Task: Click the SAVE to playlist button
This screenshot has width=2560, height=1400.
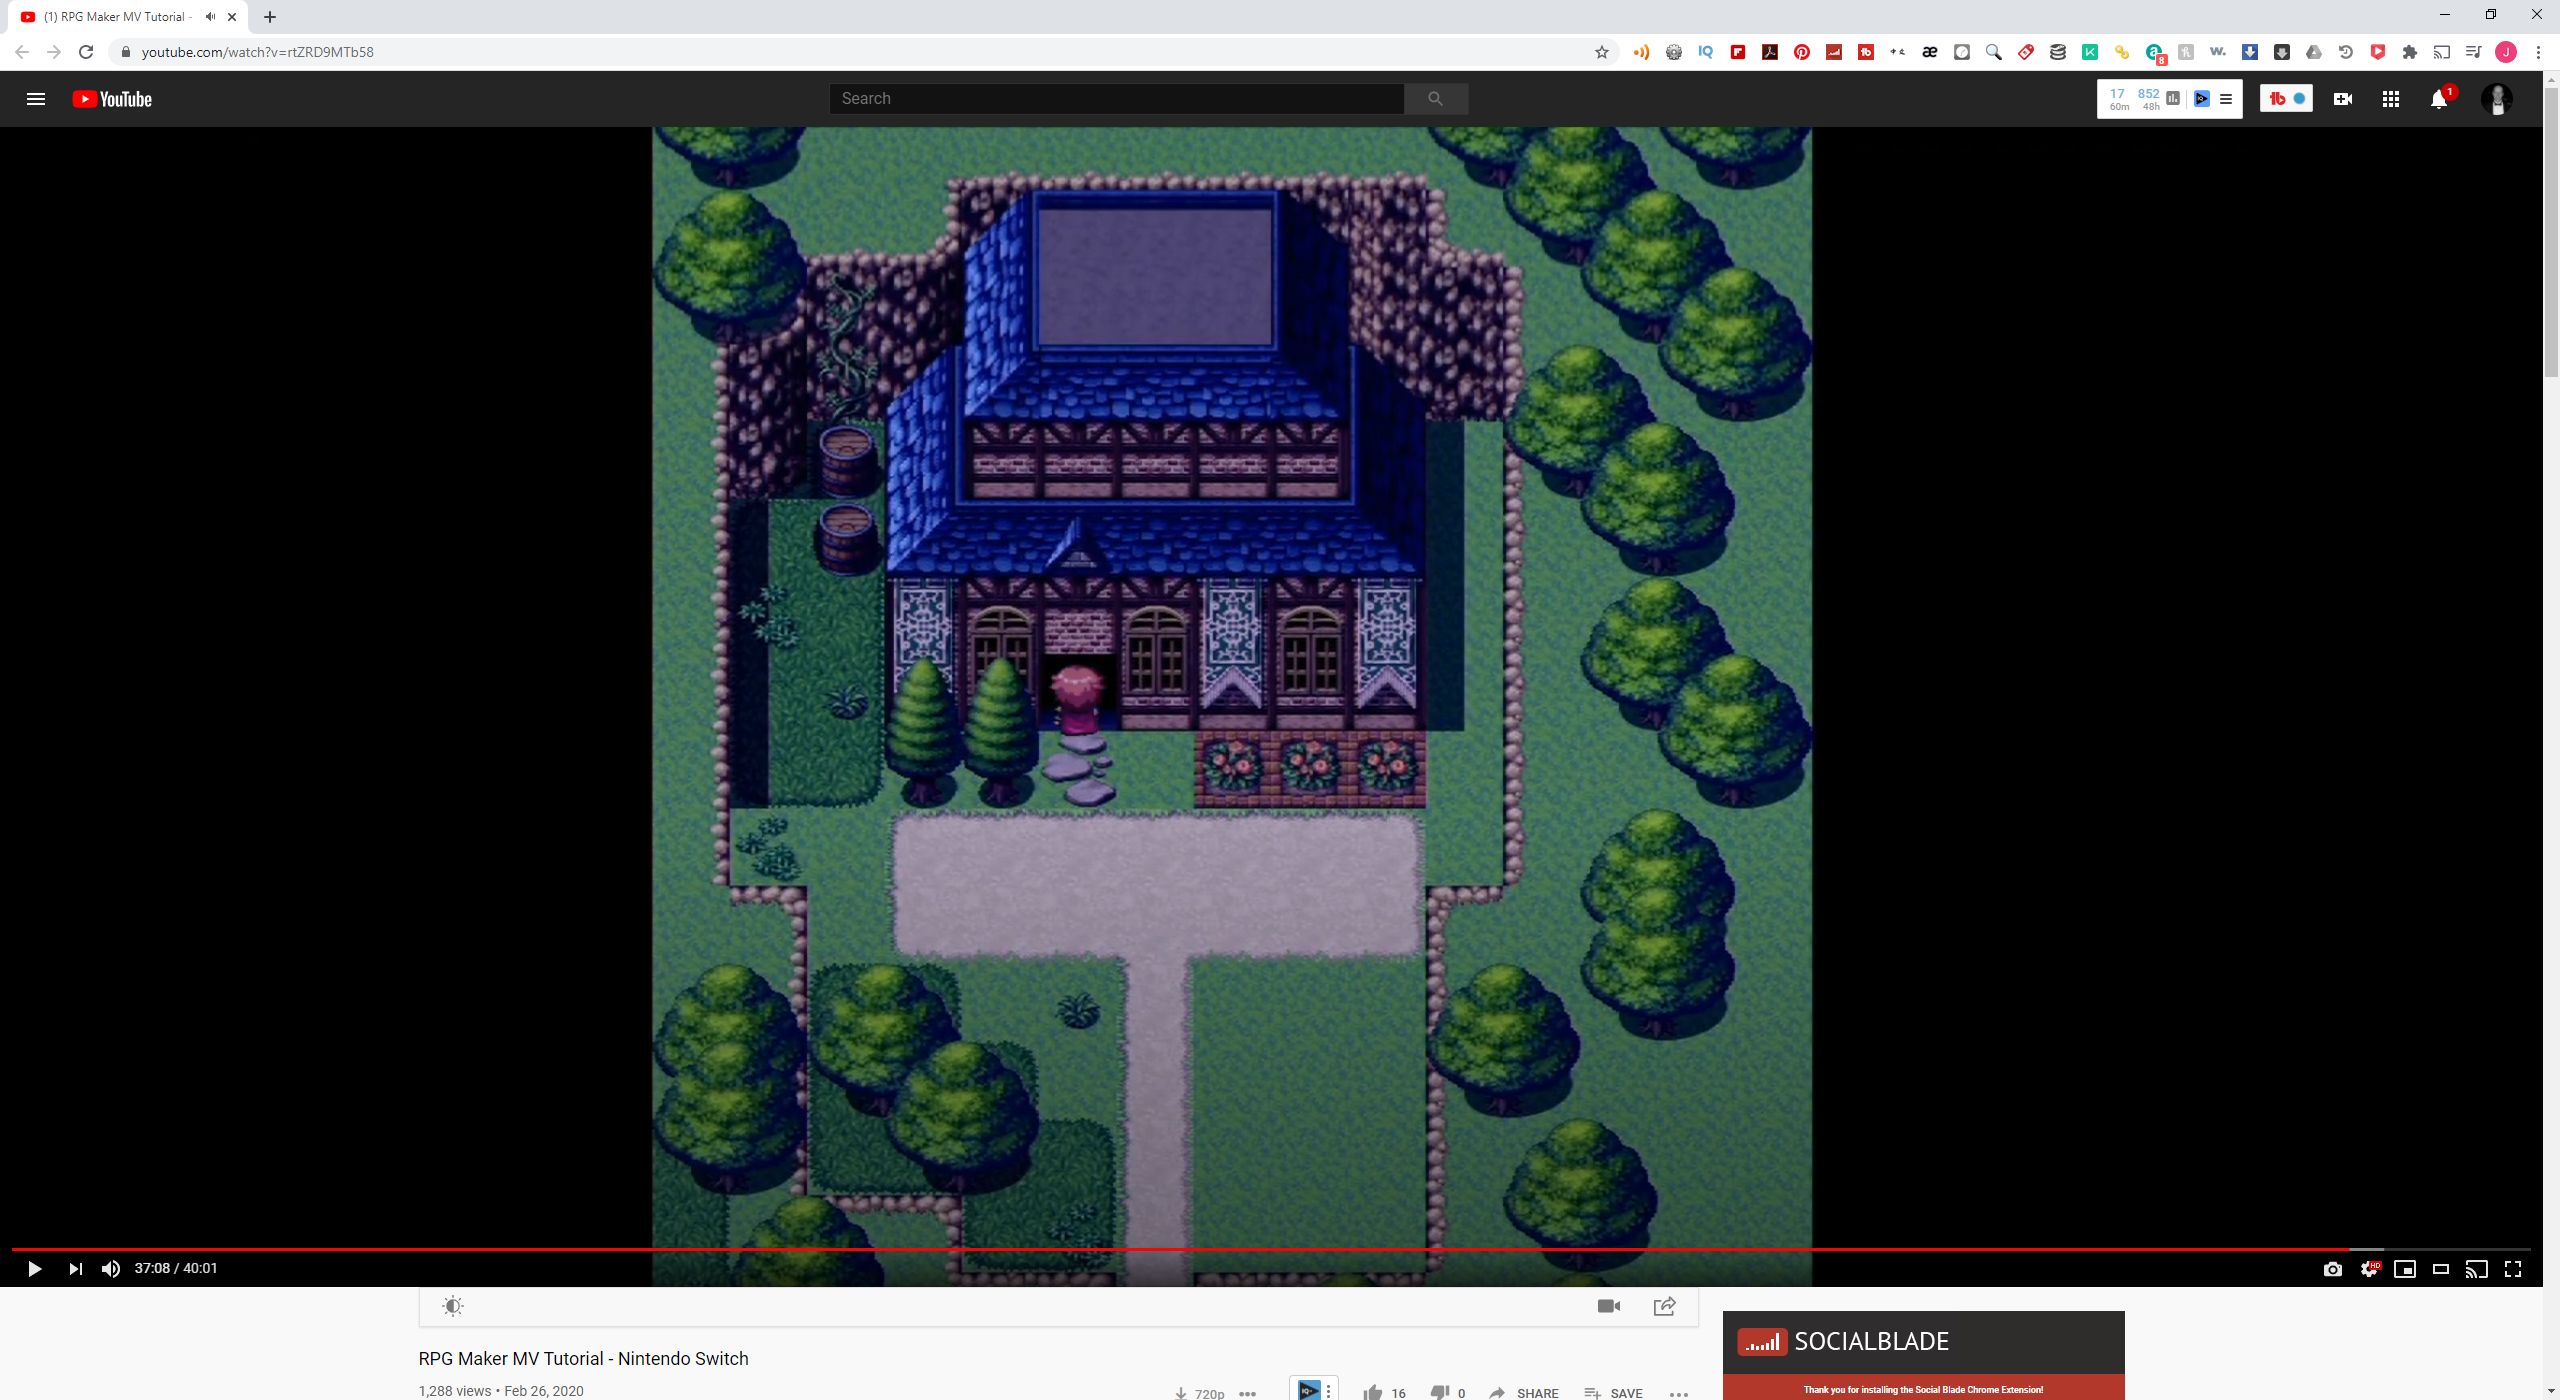Action: tap(1613, 1393)
